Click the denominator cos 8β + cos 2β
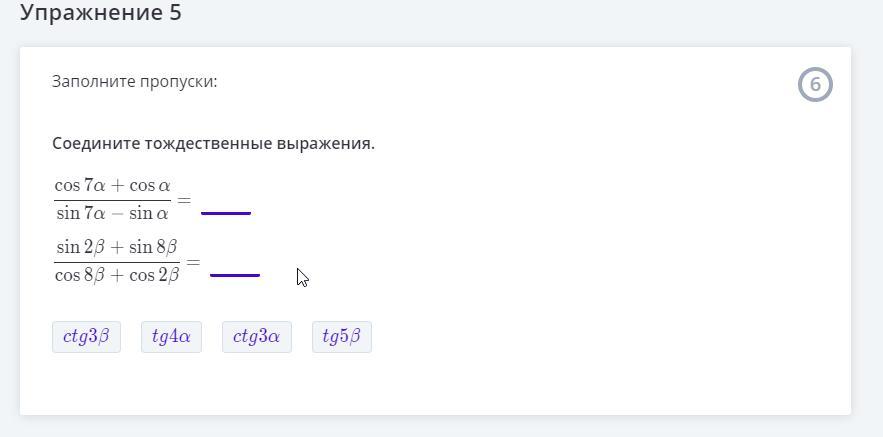The height and width of the screenshot is (437, 883). click(117, 275)
